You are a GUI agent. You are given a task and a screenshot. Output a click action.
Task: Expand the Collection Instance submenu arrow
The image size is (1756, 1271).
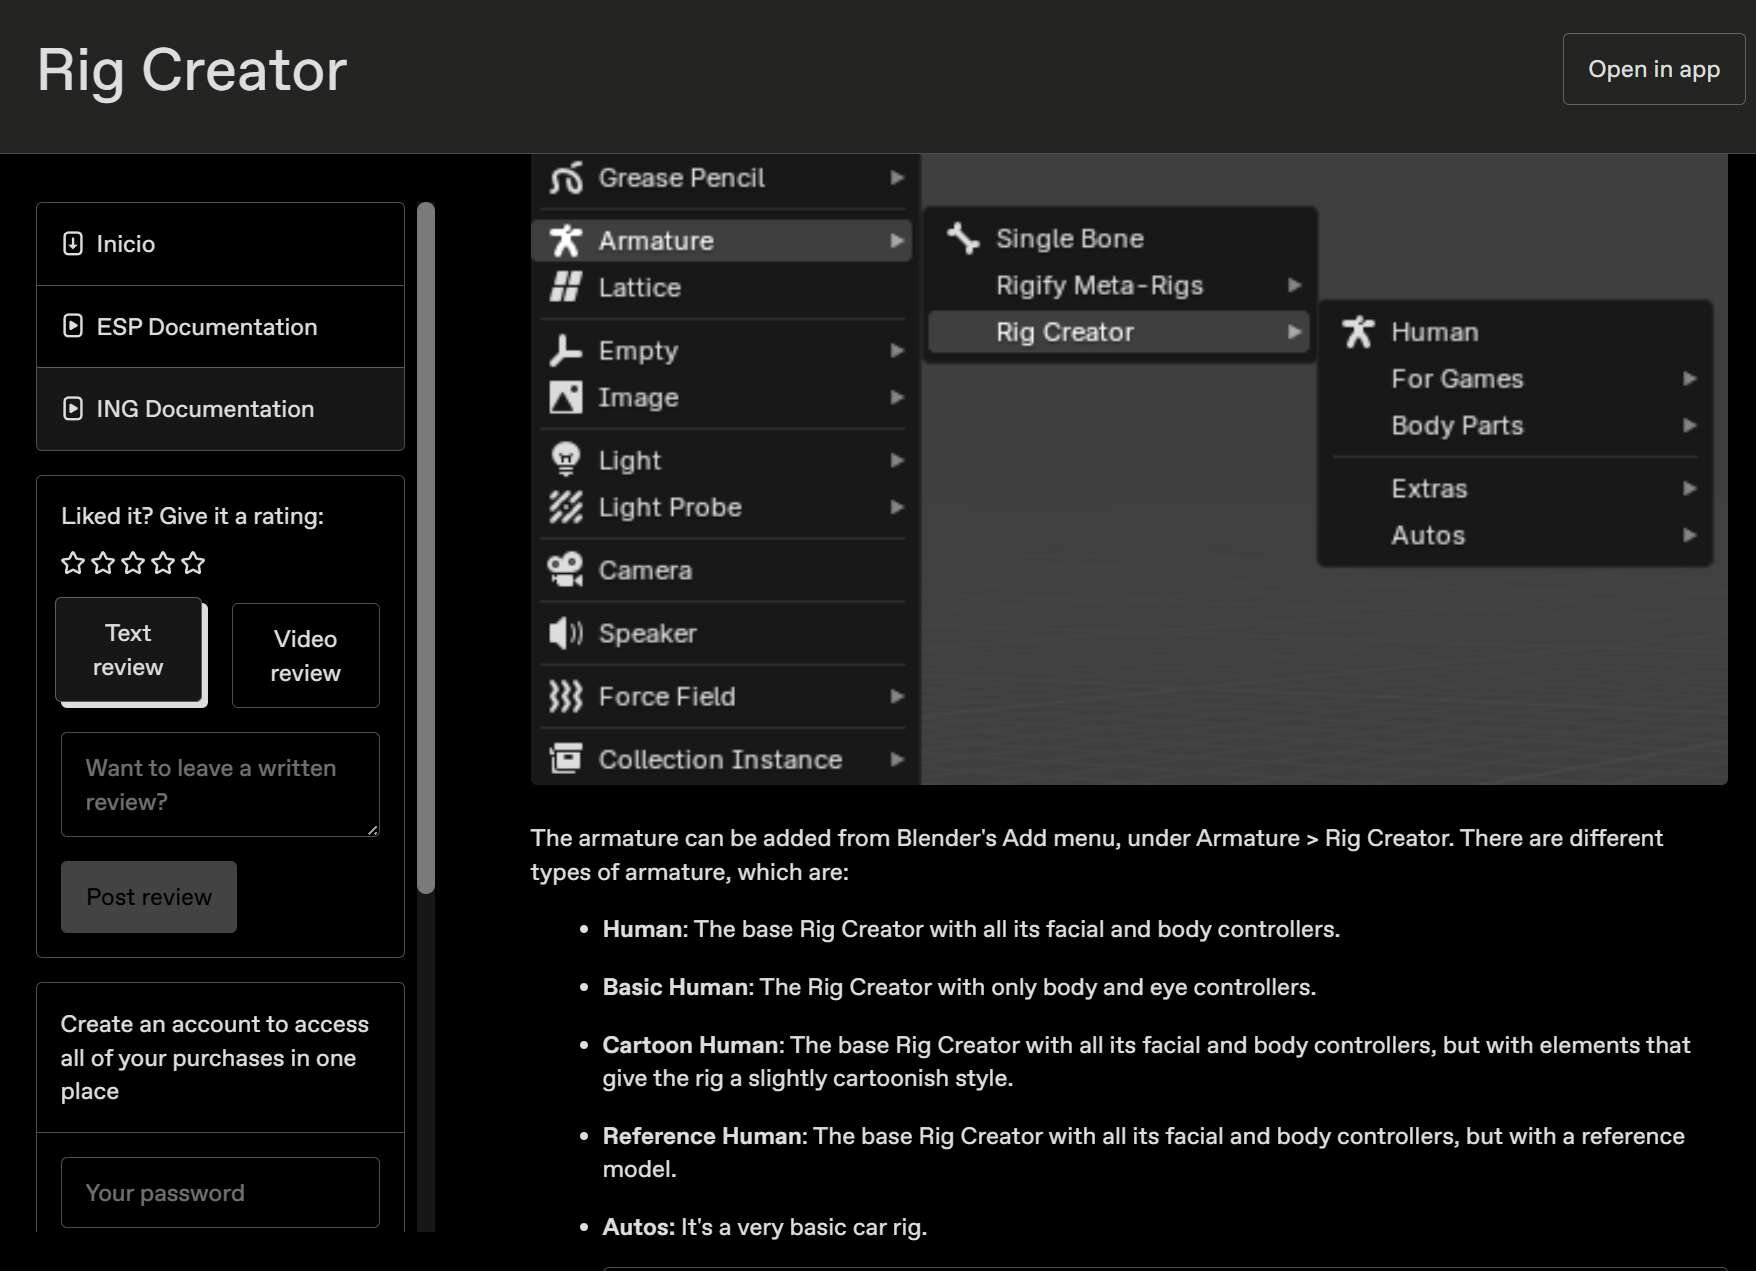[897, 759]
